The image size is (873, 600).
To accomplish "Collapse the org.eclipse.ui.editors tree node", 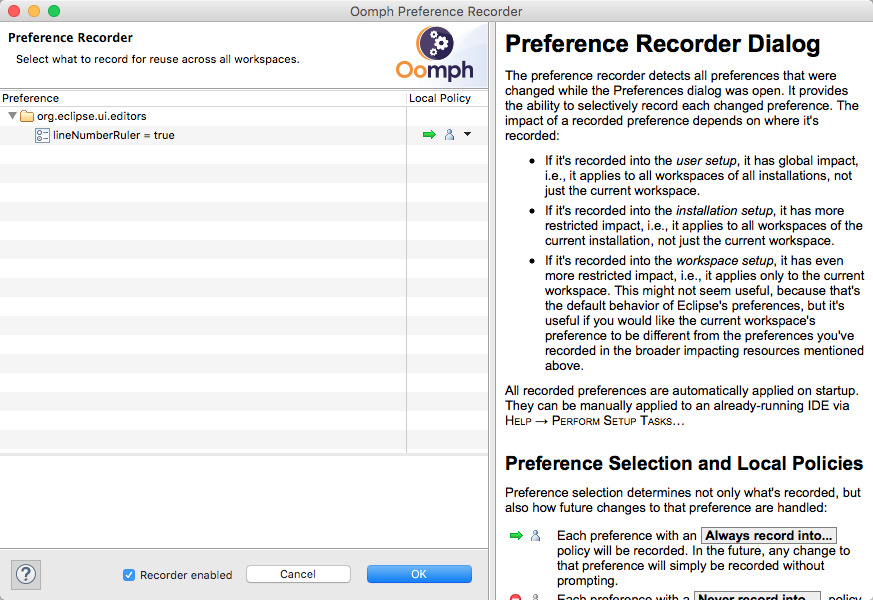I will pyautogui.click(x=12, y=116).
